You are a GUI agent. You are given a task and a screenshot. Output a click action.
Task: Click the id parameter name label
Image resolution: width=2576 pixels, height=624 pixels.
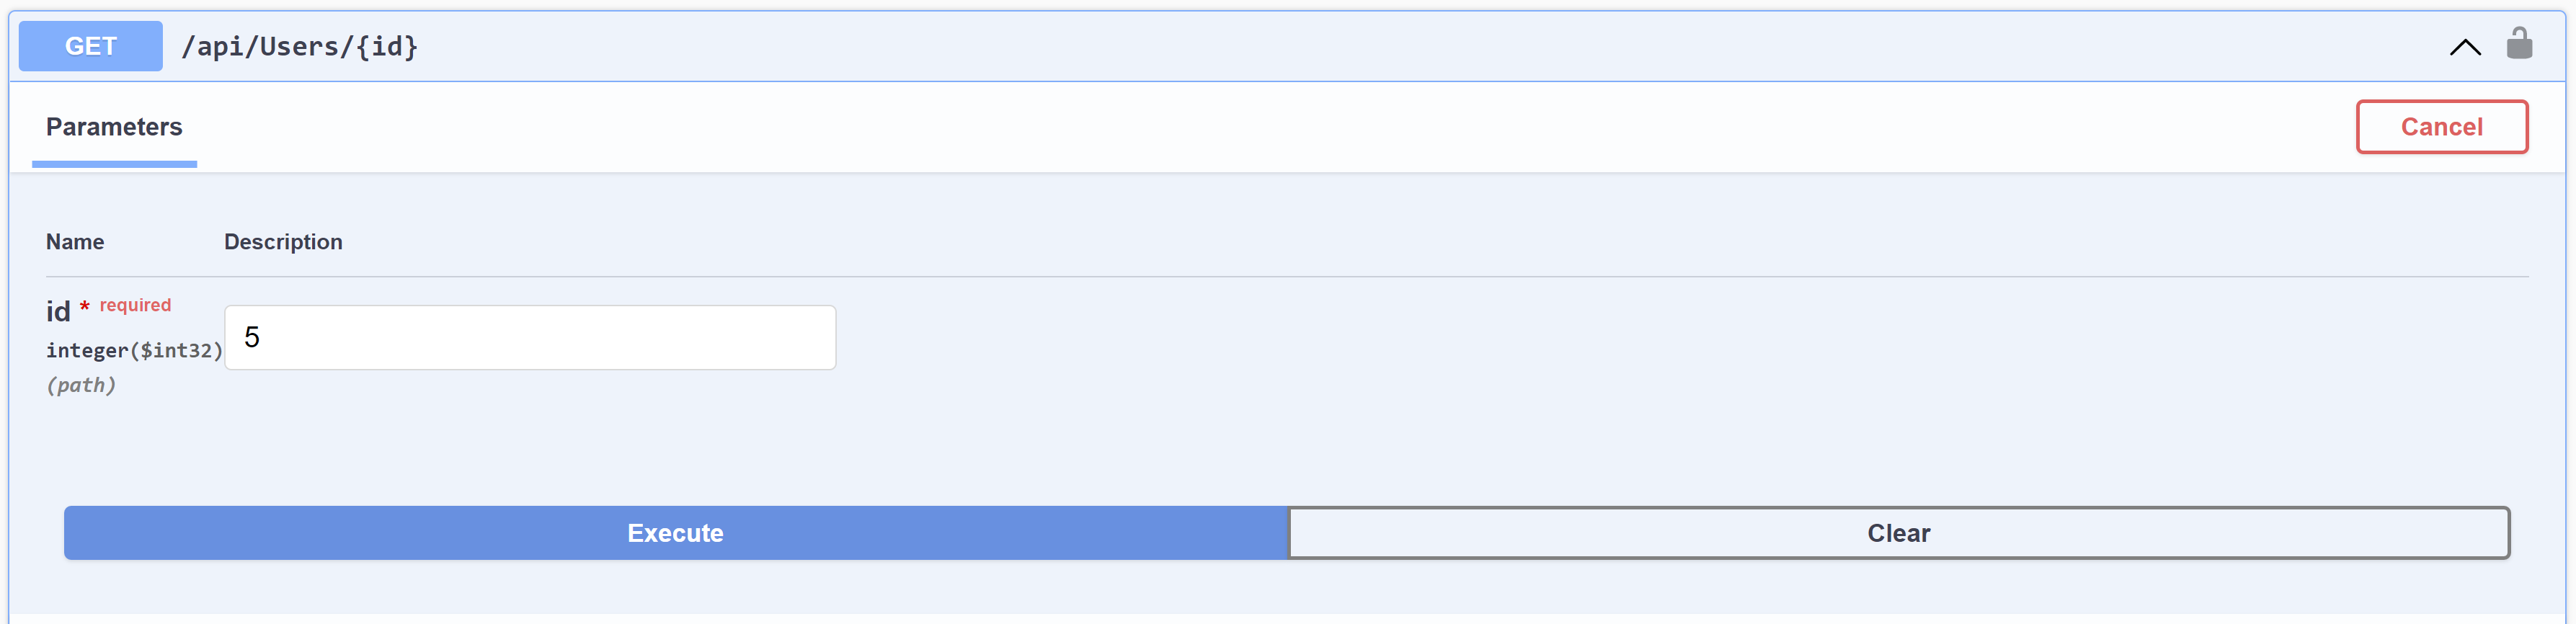coord(58,312)
